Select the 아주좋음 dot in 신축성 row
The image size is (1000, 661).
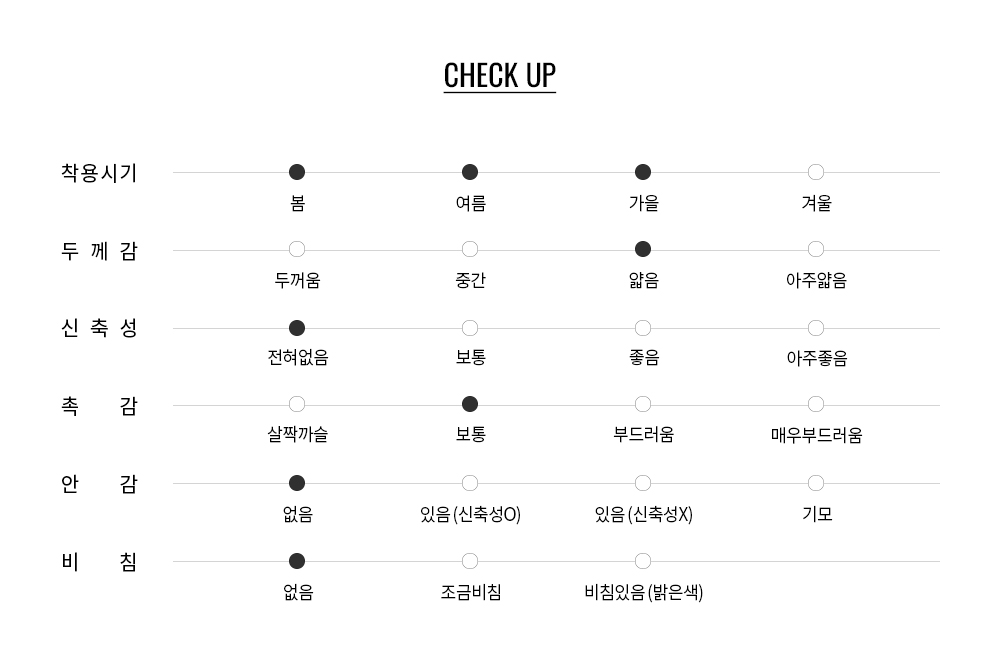816,328
